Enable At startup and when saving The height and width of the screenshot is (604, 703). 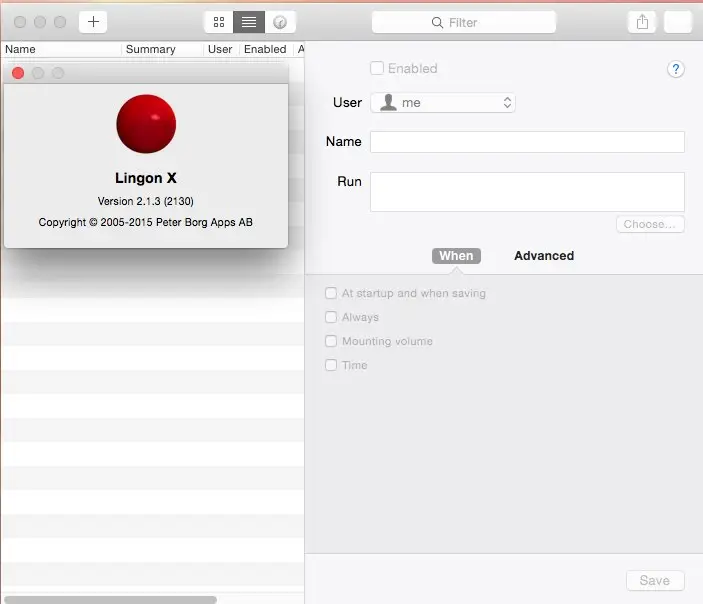pyautogui.click(x=331, y=293)
